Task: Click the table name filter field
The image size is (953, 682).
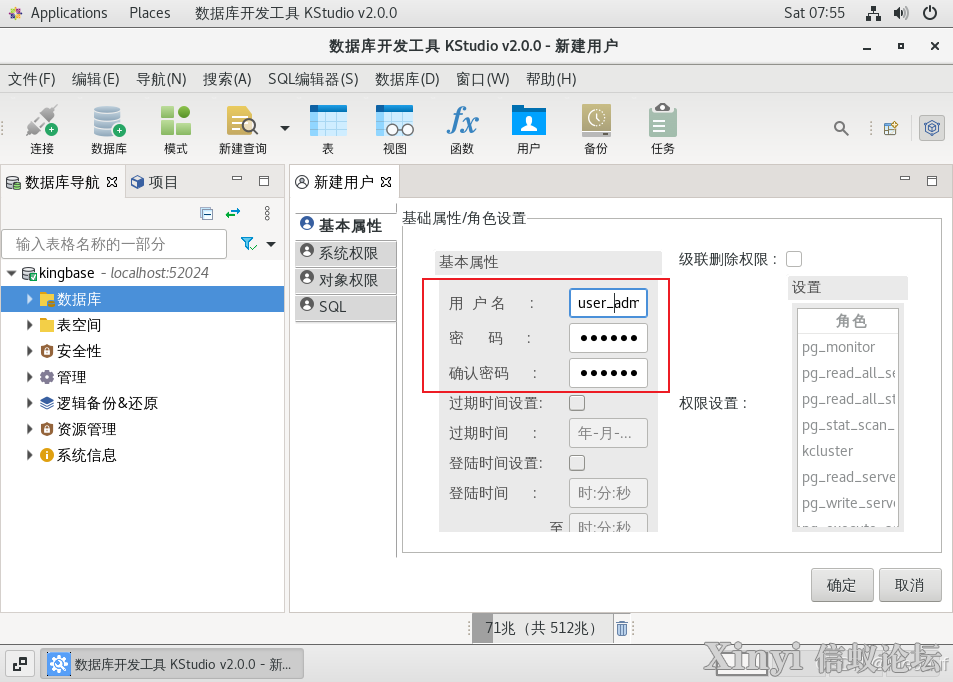Action: 114,244
